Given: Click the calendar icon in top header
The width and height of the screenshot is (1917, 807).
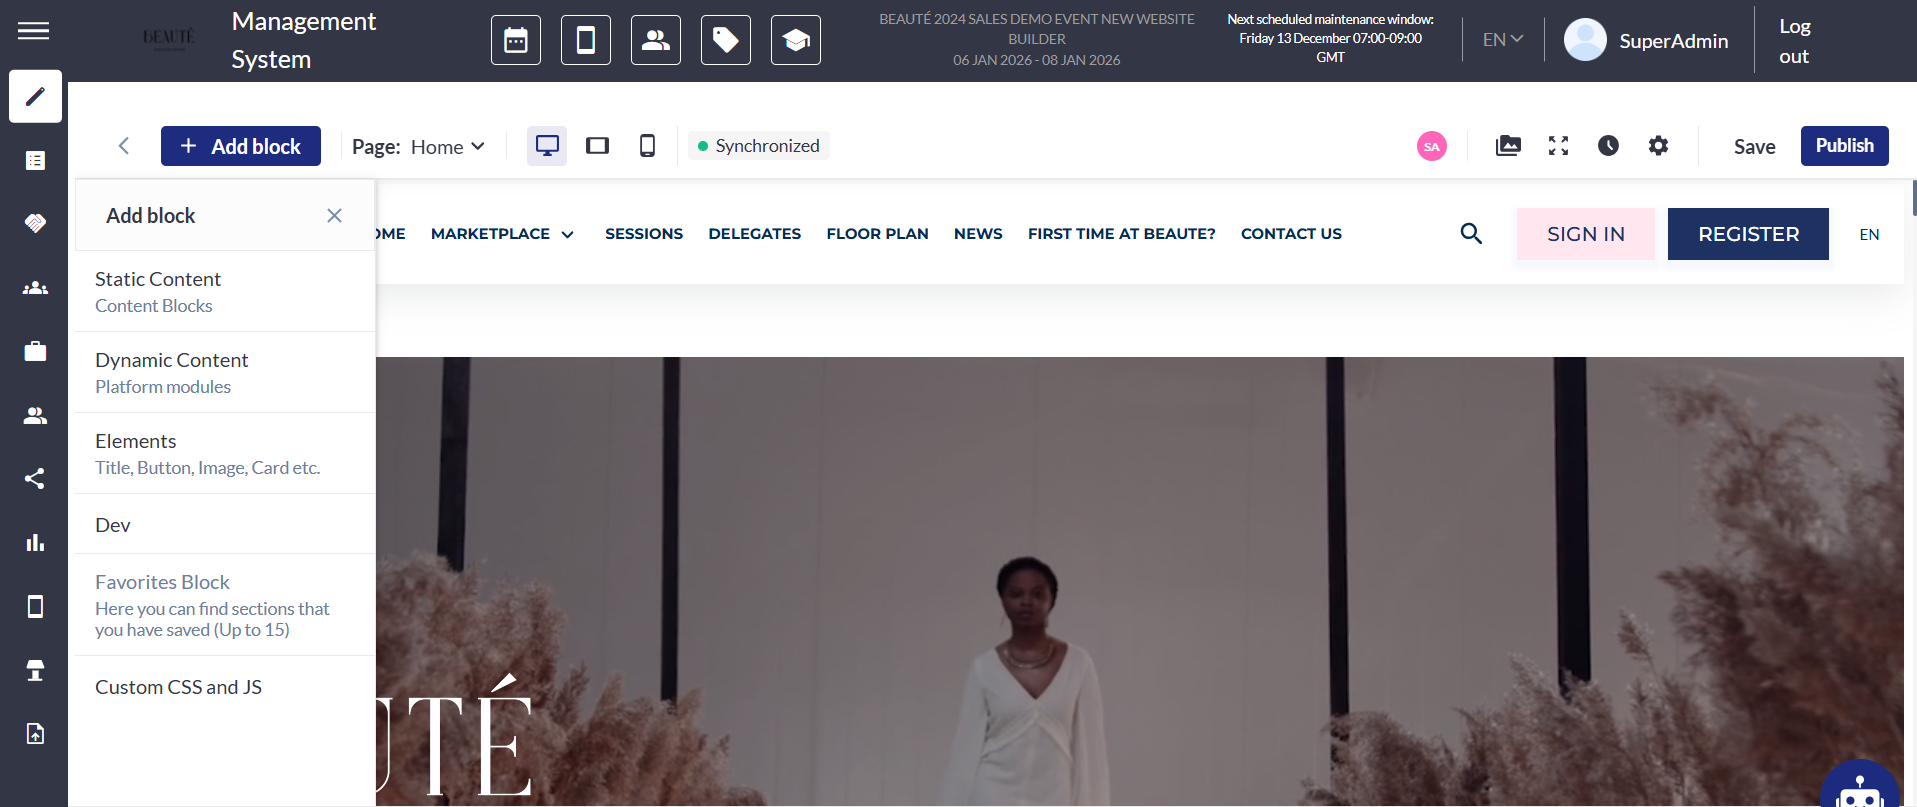Looking at the screenshot, I should coord(516,40).
